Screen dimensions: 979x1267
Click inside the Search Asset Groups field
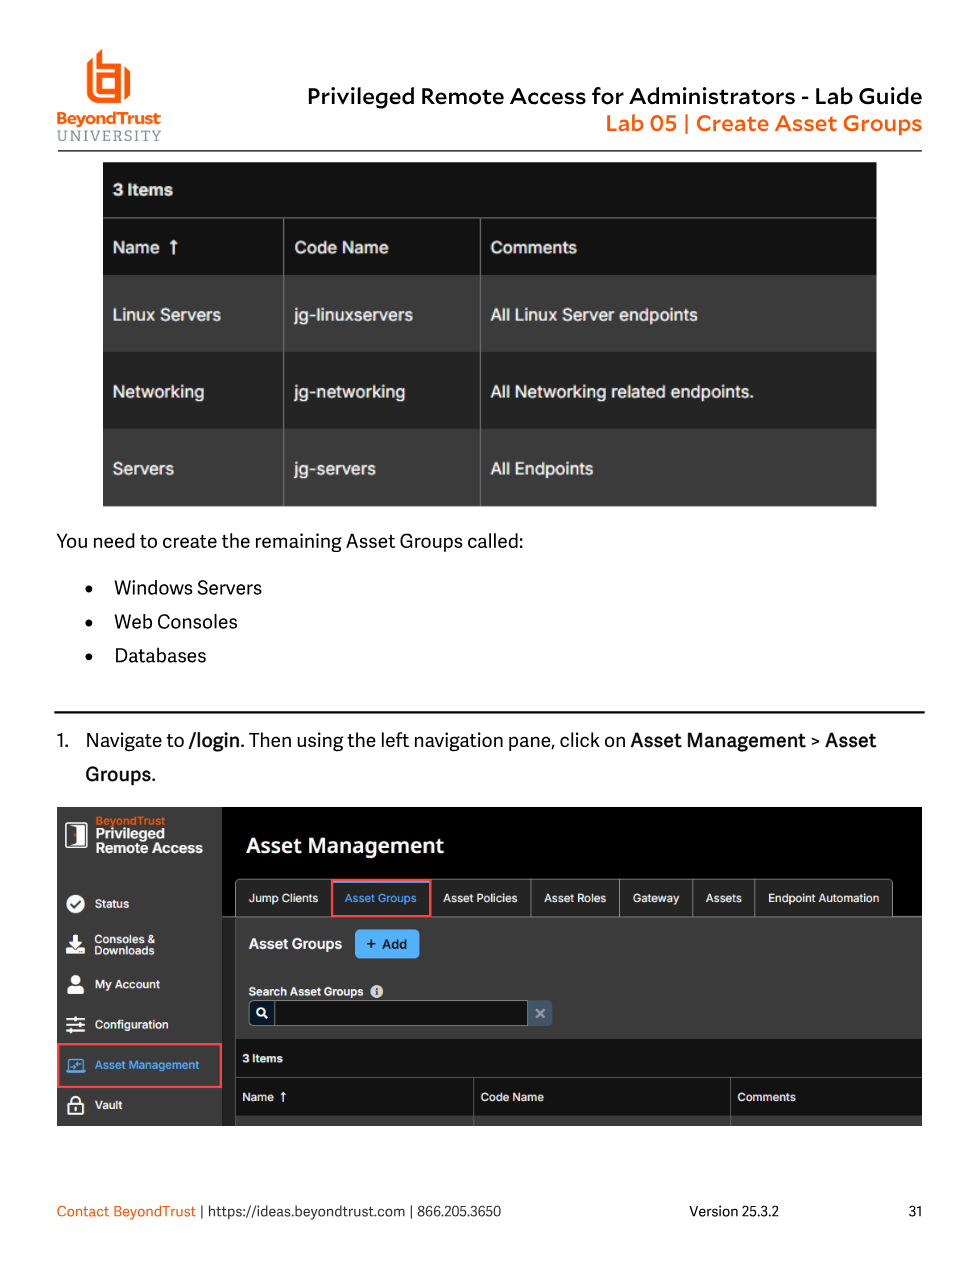pos(401,1013)
